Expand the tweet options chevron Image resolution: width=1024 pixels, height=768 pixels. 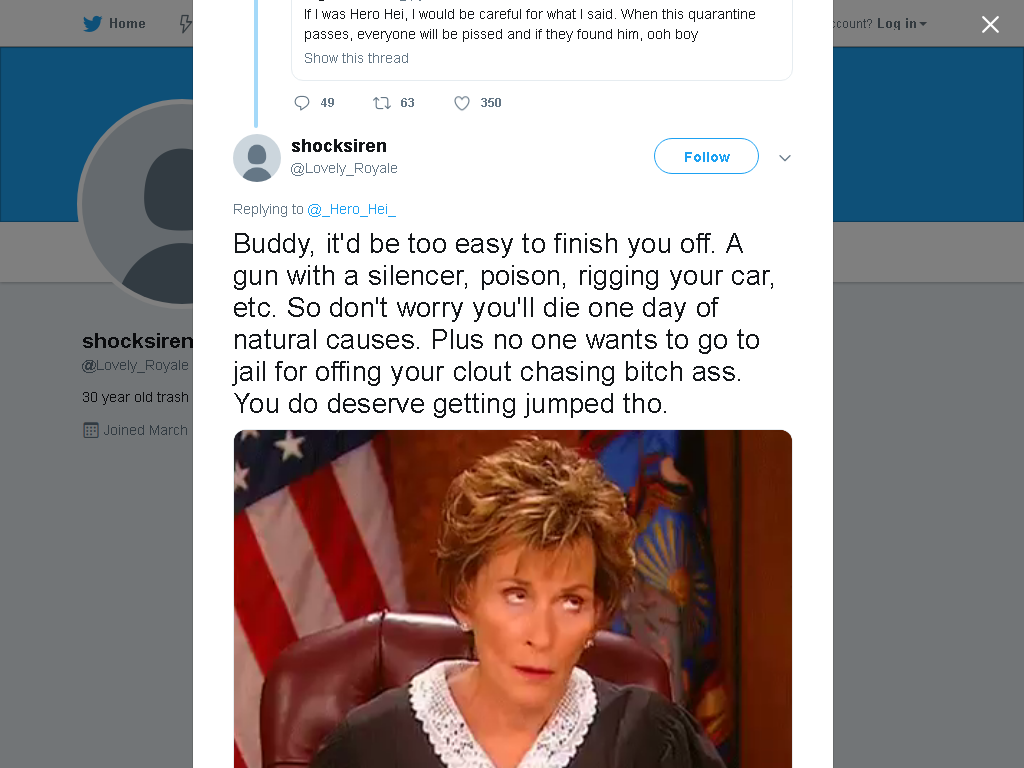pyautogui.click(x=785, y=157)
